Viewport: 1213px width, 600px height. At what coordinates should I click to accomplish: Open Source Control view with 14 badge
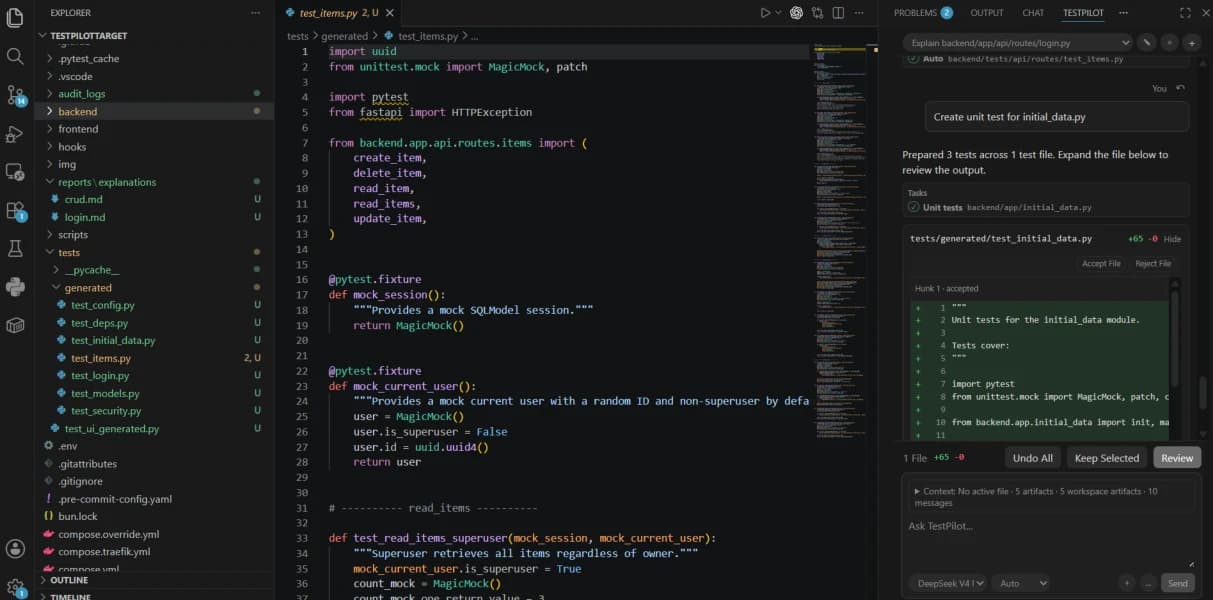click(15, 95)
